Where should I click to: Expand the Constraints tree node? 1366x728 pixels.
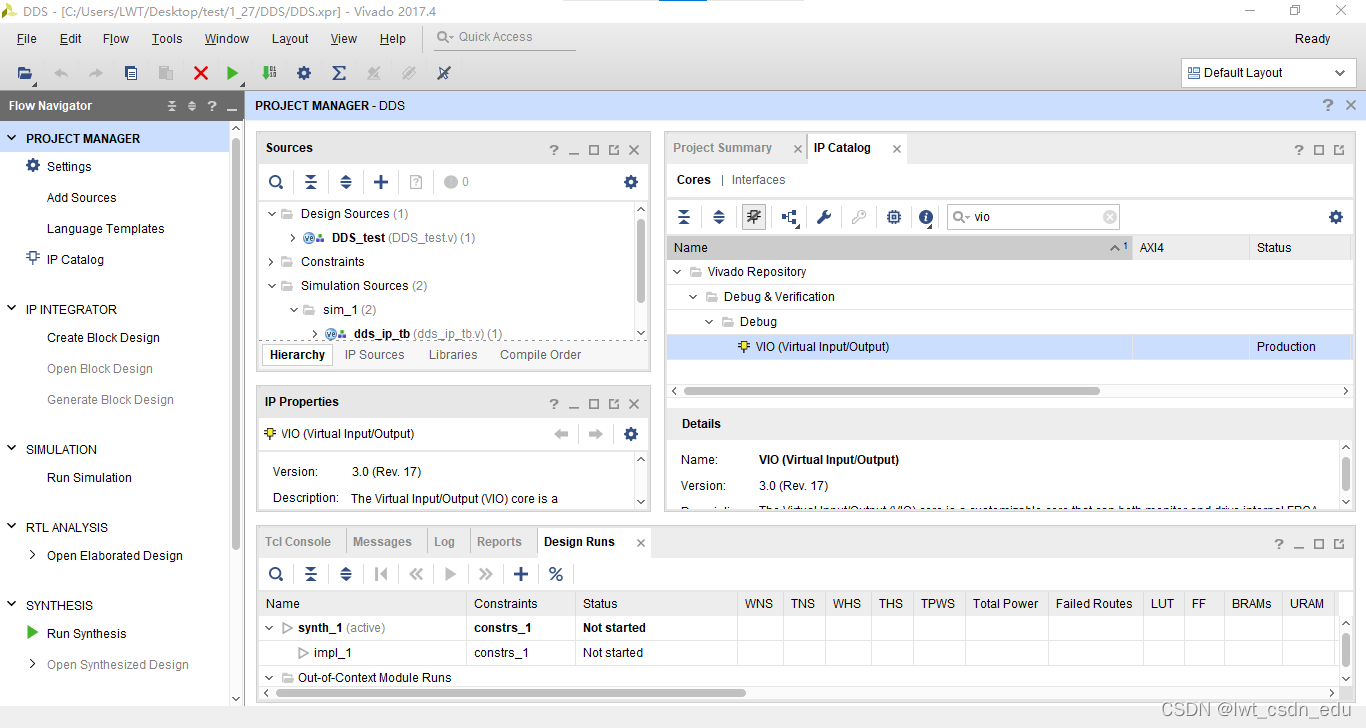pos(271,262)
